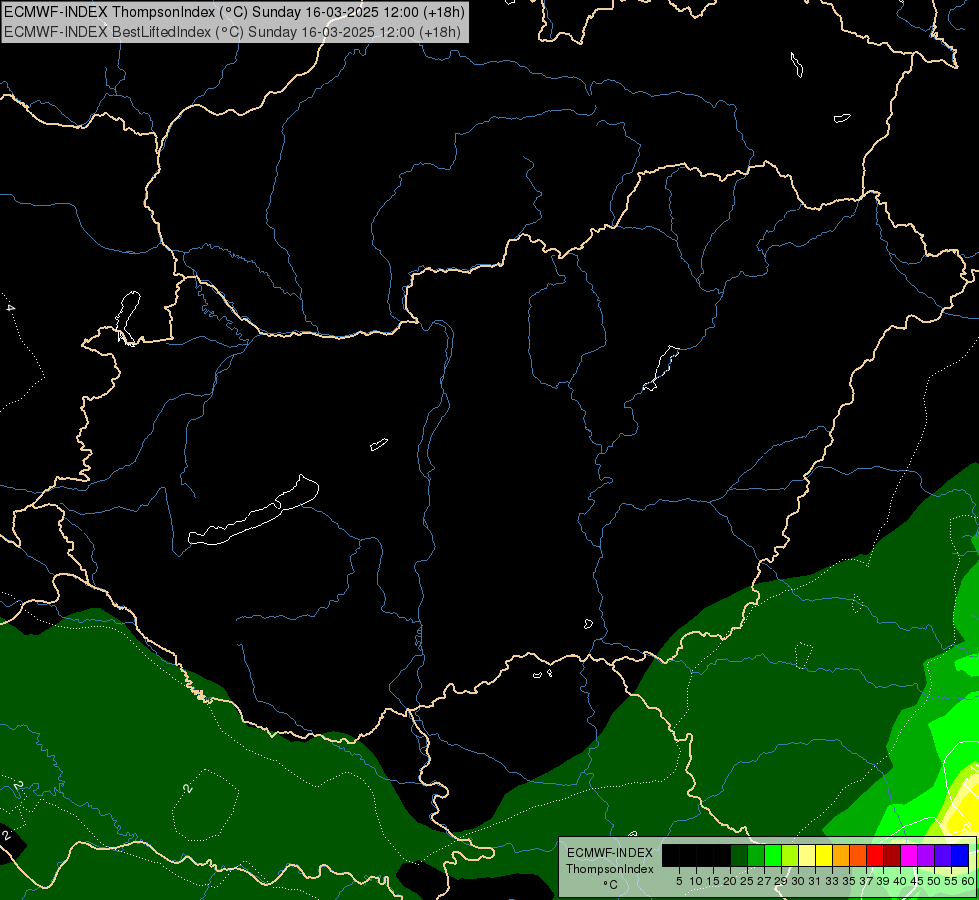Click the legend title 'ECMWF-INDEX'

click(610, 853)
